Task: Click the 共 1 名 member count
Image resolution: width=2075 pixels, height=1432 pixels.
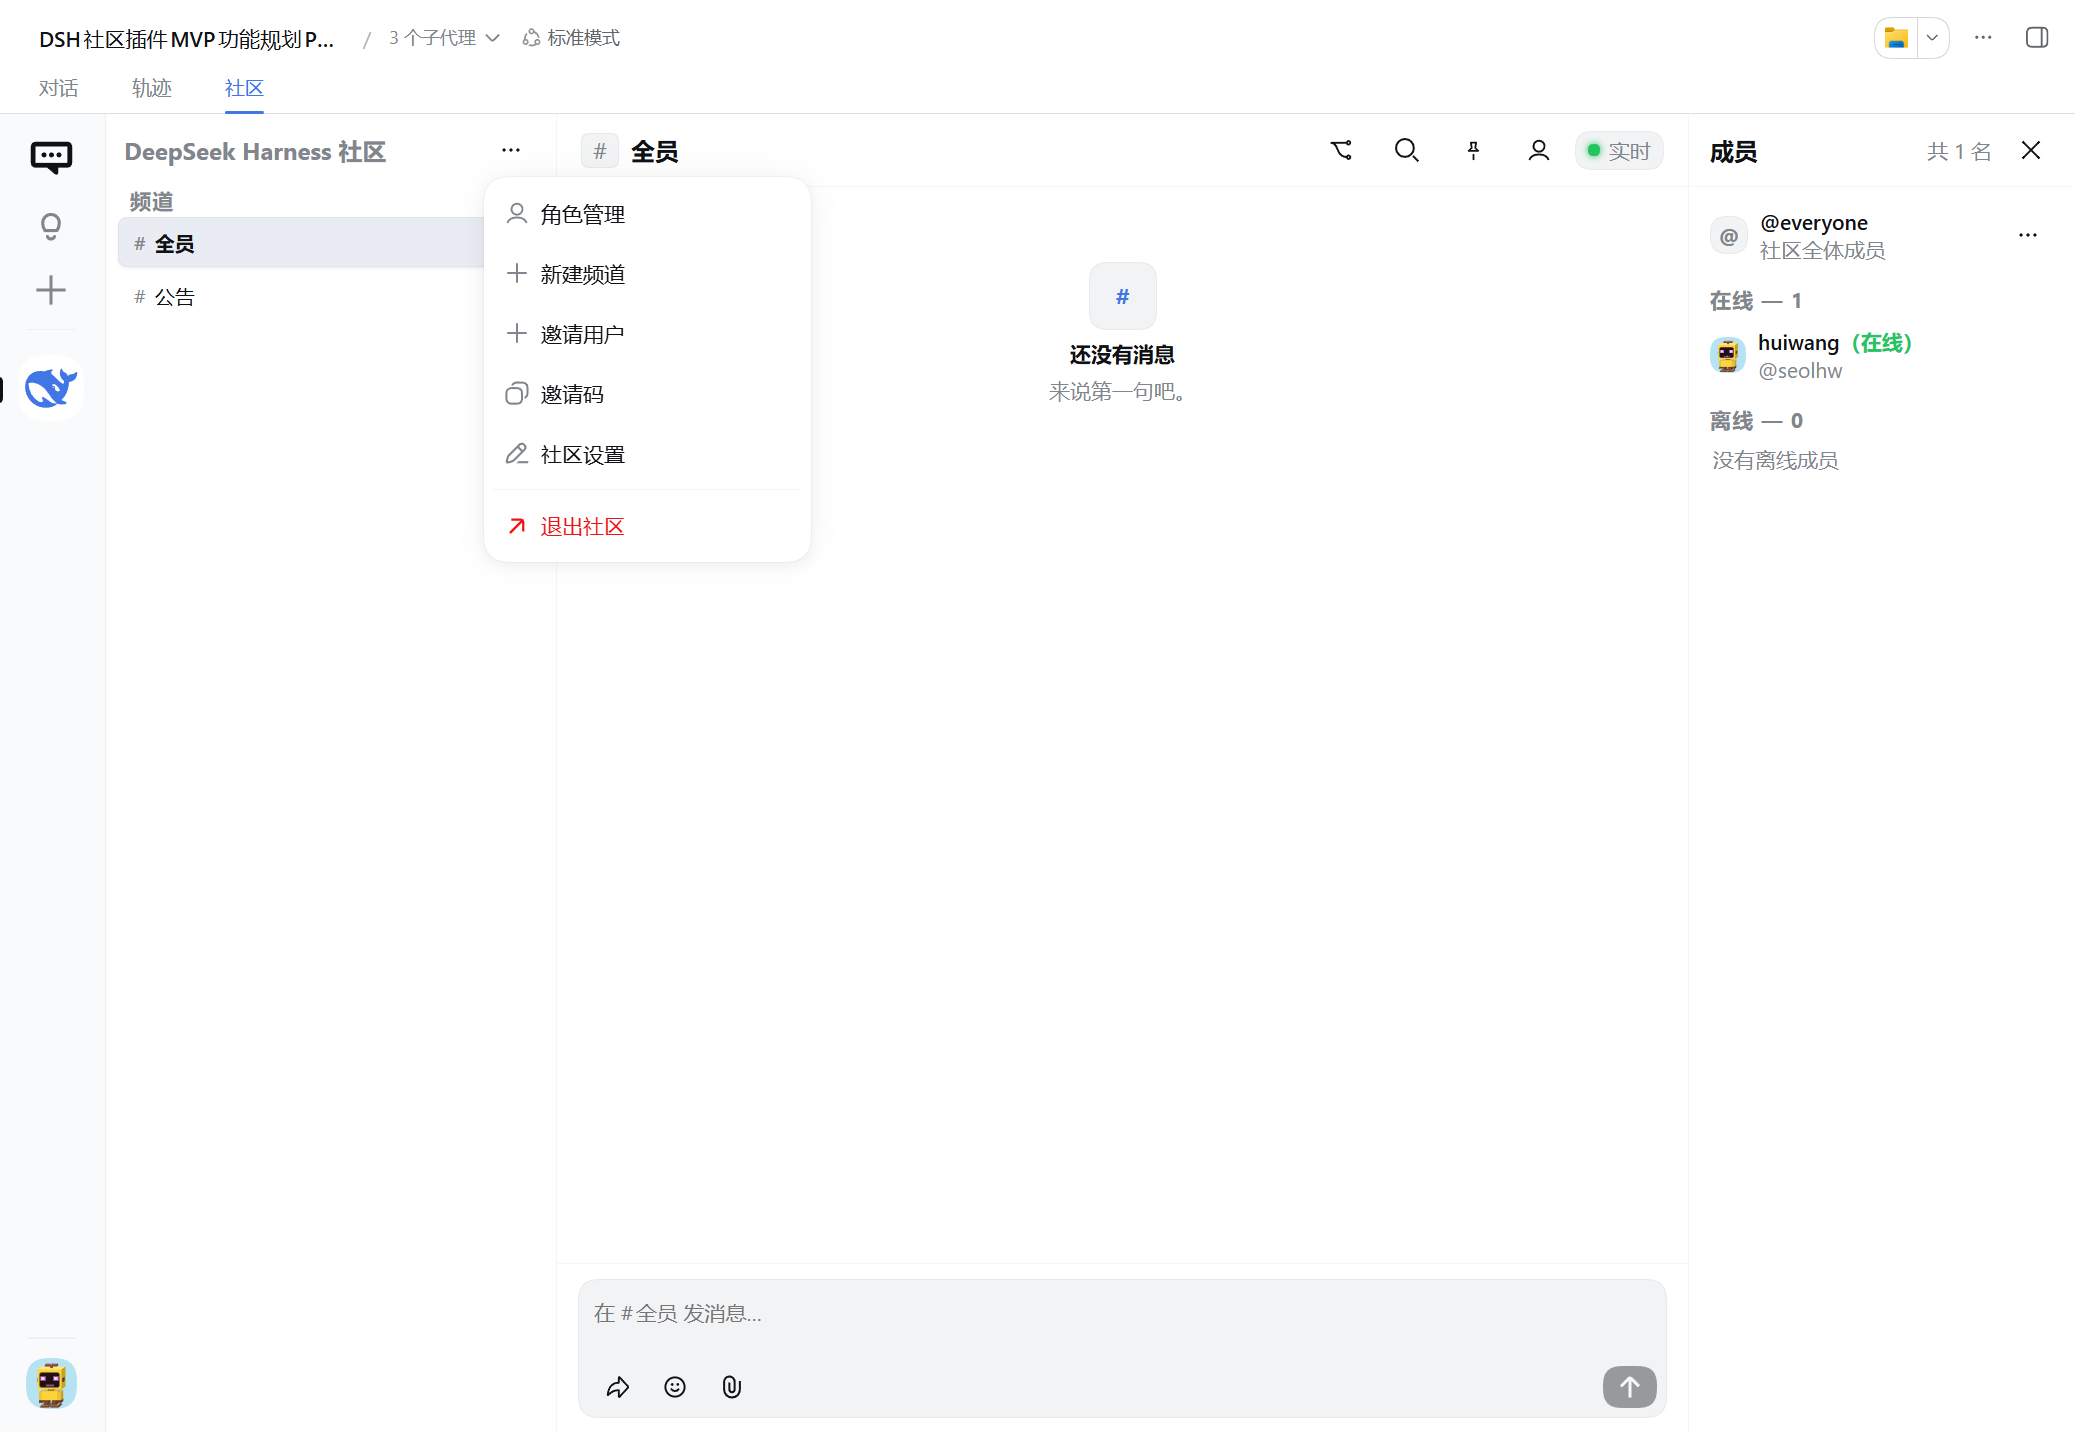Action: pos(1959,151)
